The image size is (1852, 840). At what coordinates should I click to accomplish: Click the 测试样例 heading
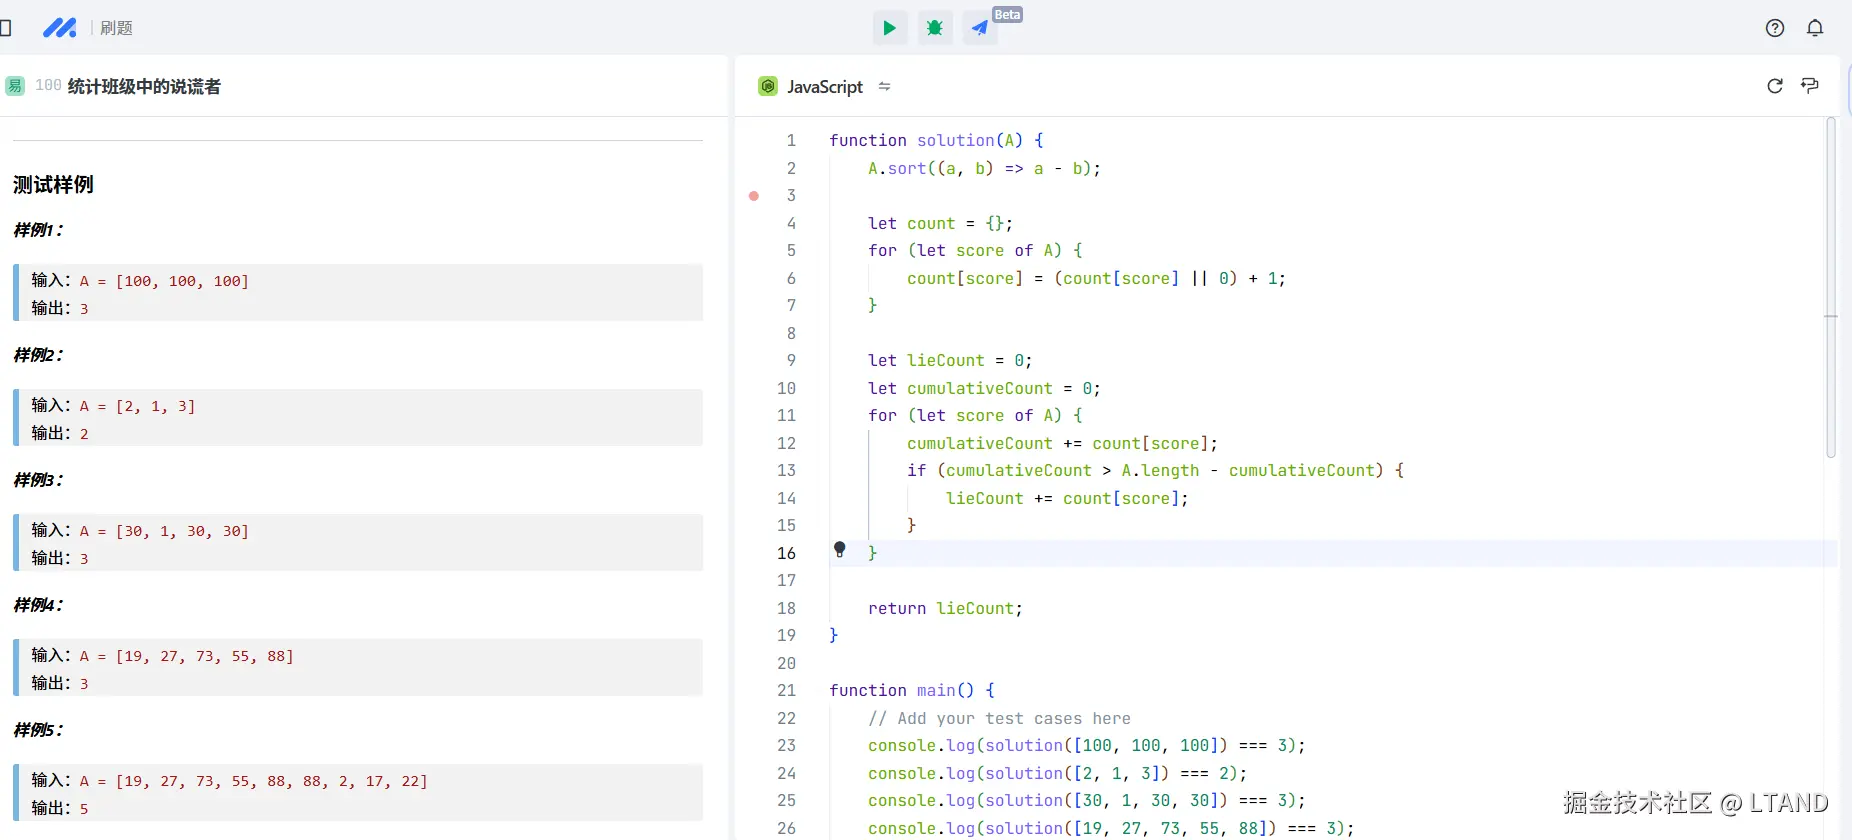point(53,185)
